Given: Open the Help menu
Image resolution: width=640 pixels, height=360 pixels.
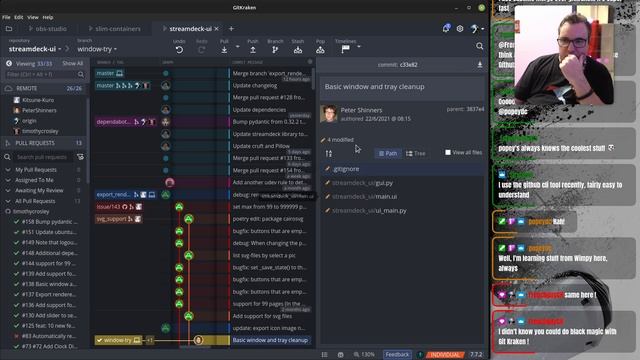Looking at the screenshot, I should point(48,17).
